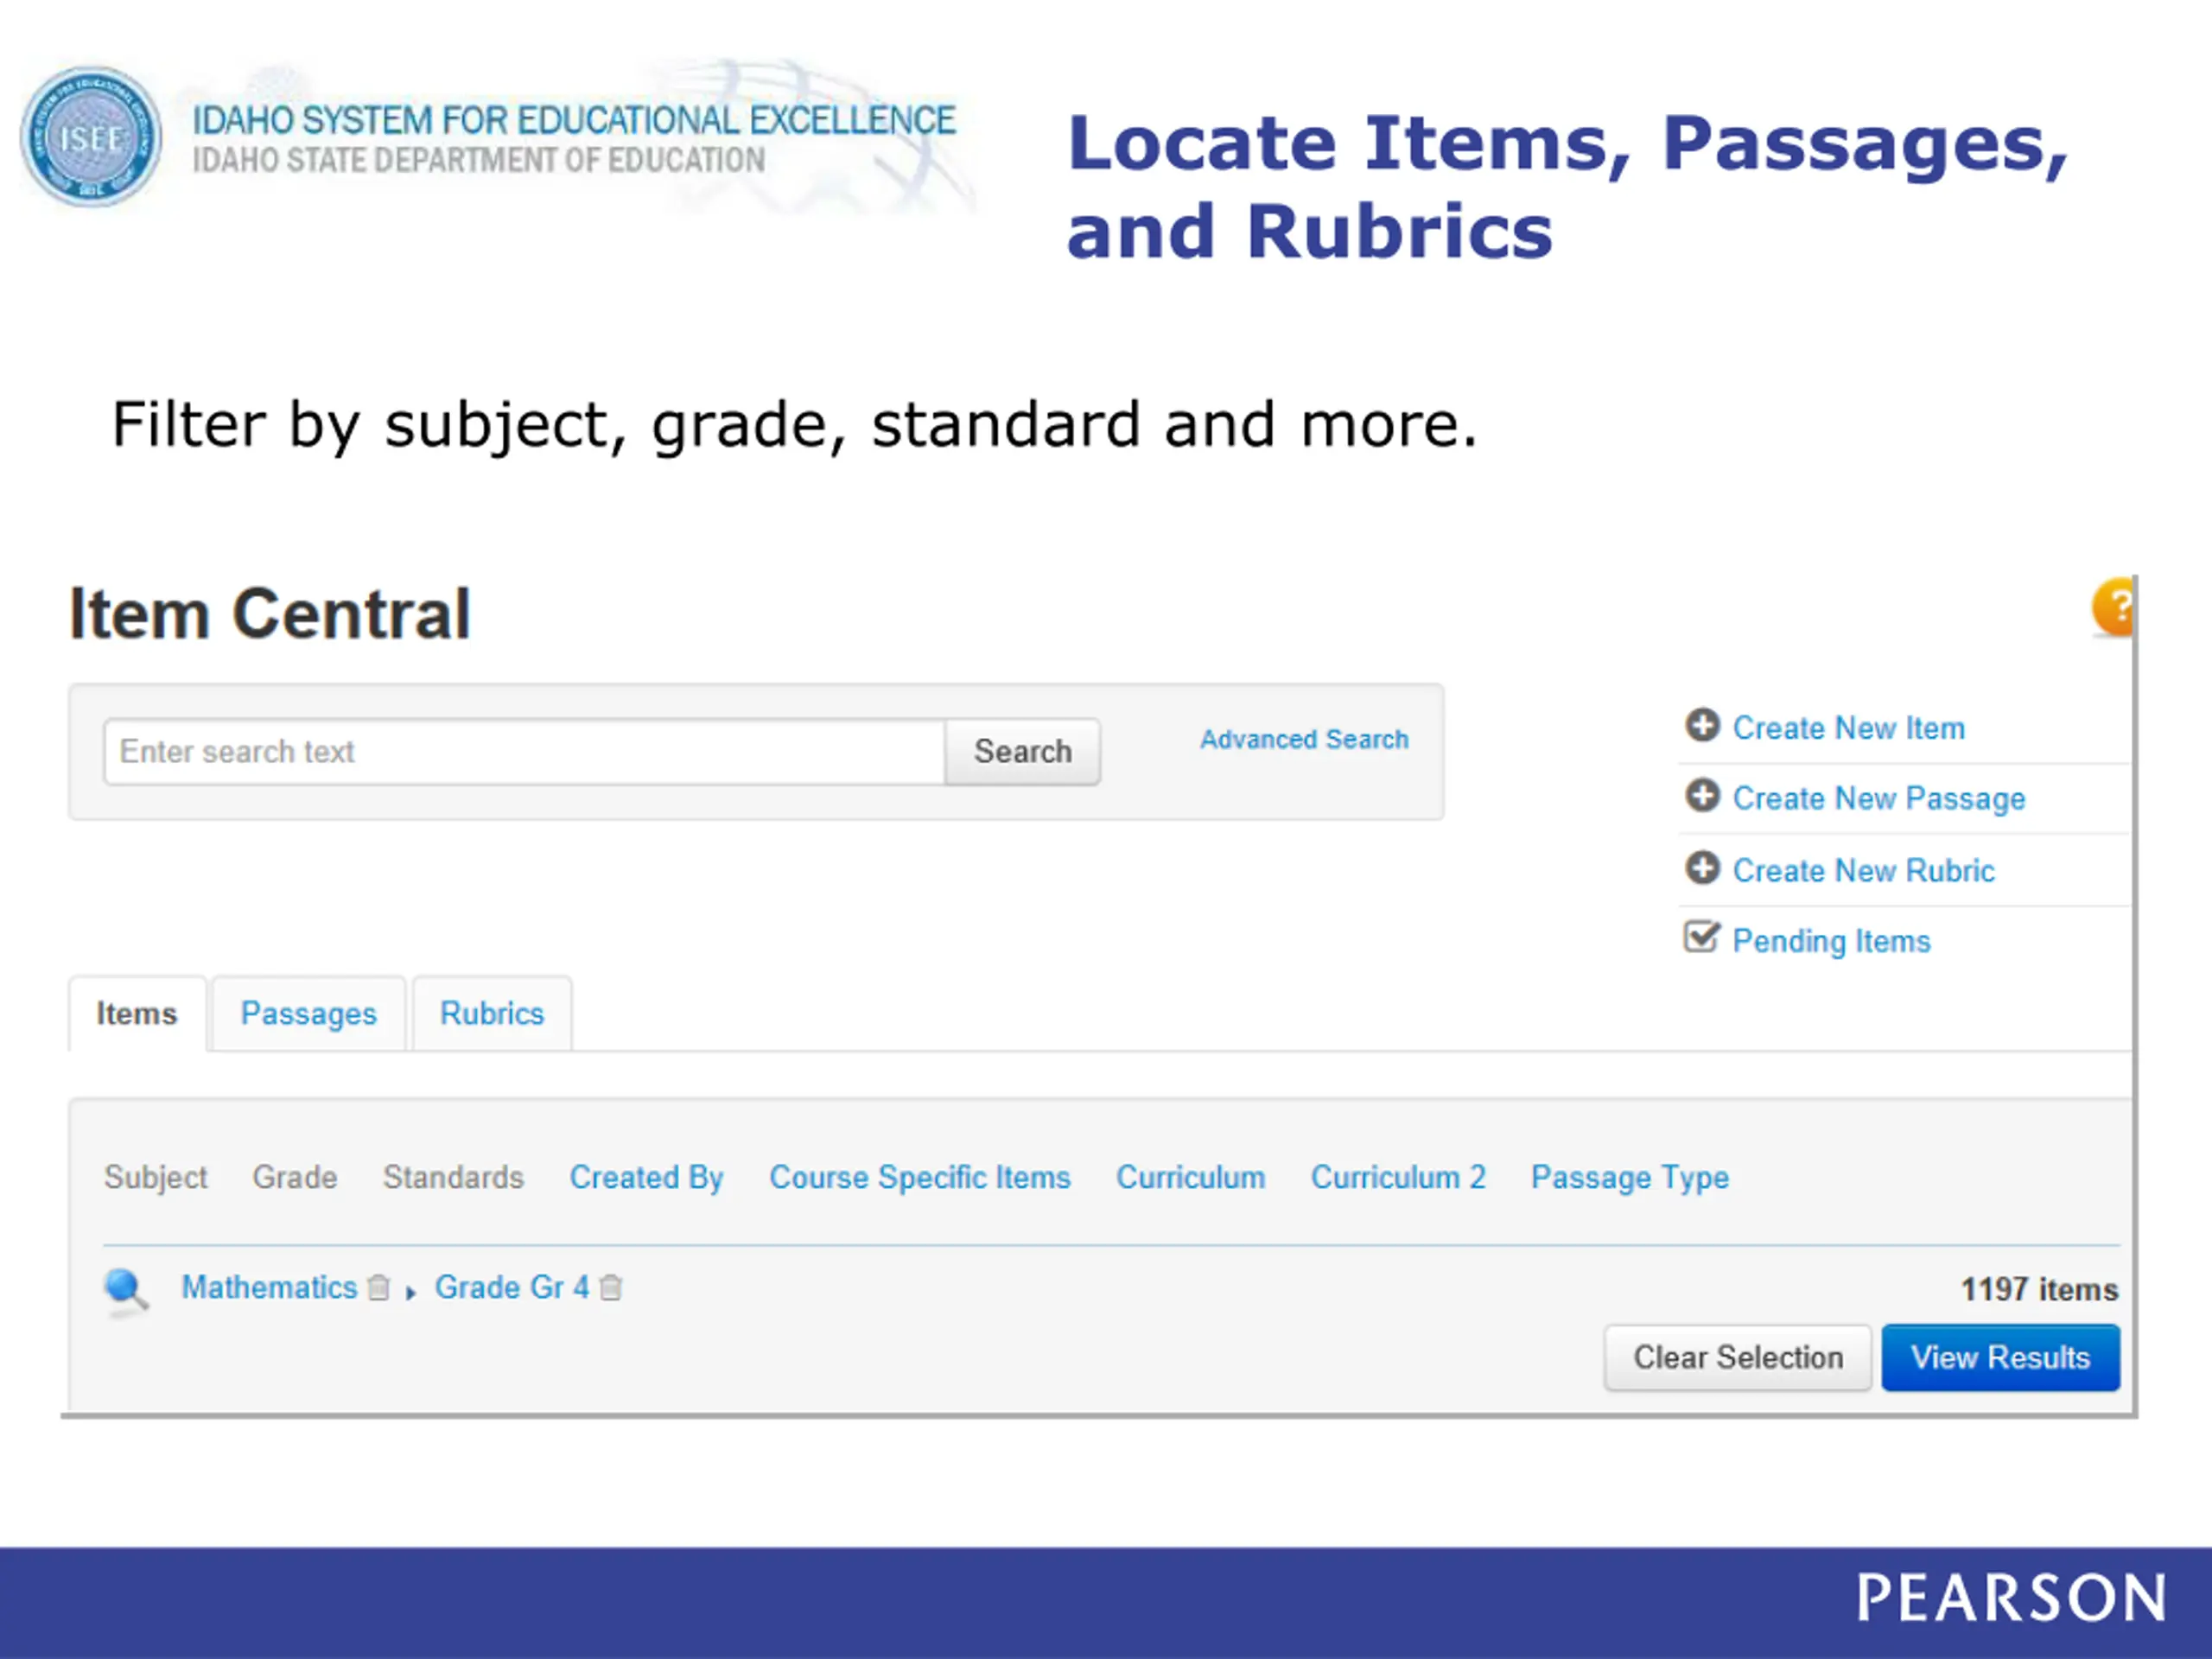Screen dimensions: 2212x1659
Task: Remove Grade Gr 4 filter trash icon
Action: click(x=610, y=1288)
